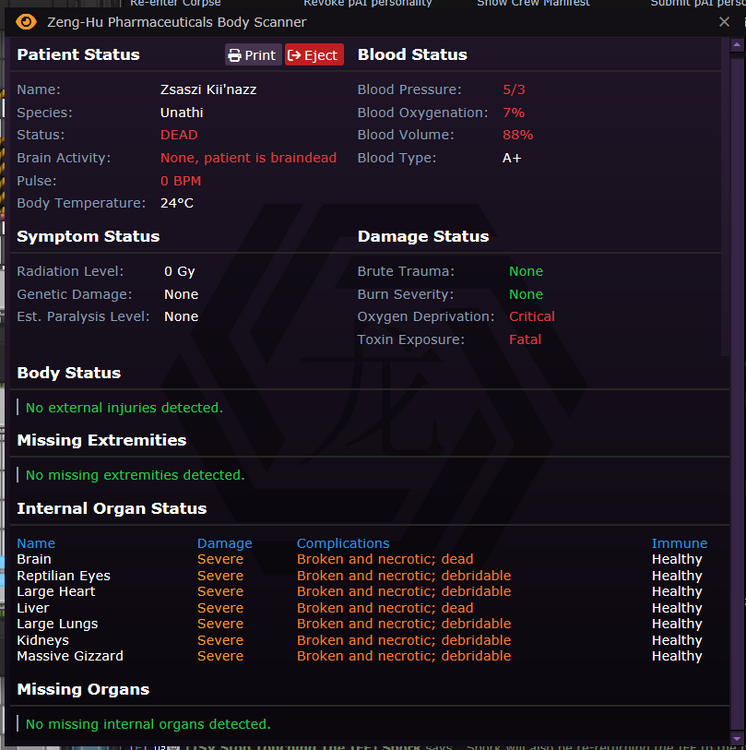The width and height of the screenshot is (746, 750).
Task: Click the Revoke pAI personality button
Action: [x=367, y=4]
